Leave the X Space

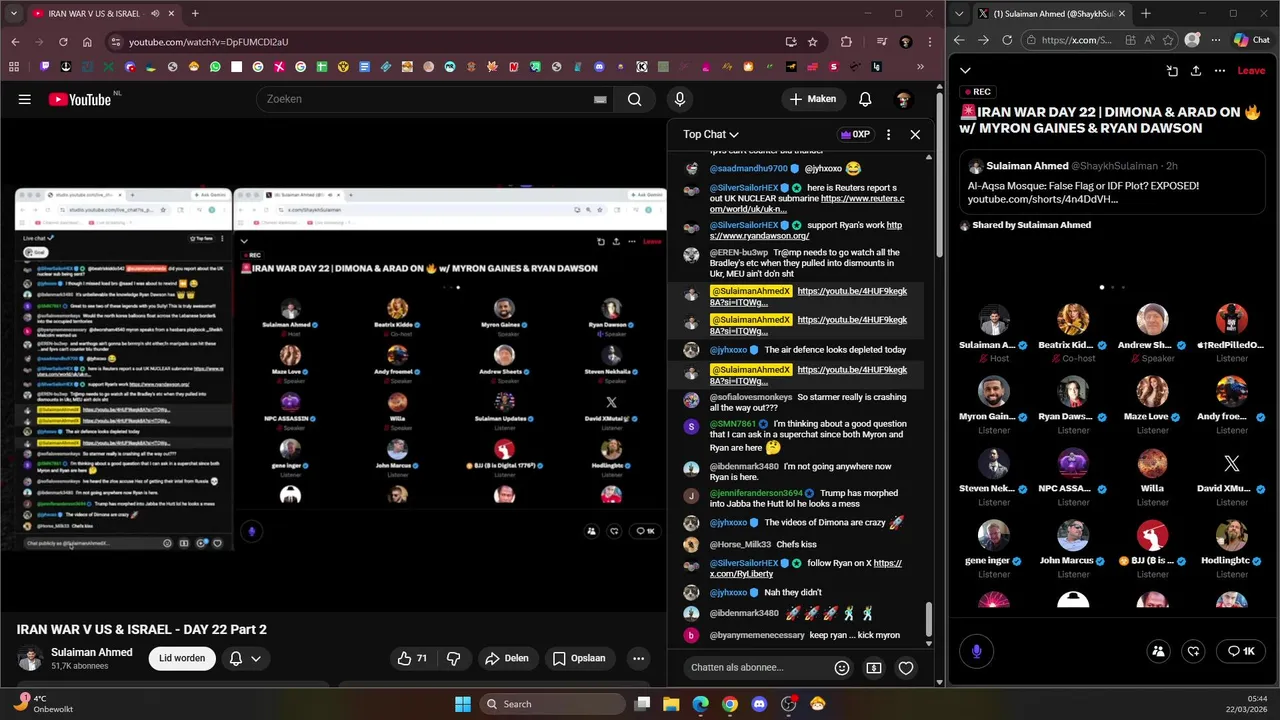tap(1251, 70)
